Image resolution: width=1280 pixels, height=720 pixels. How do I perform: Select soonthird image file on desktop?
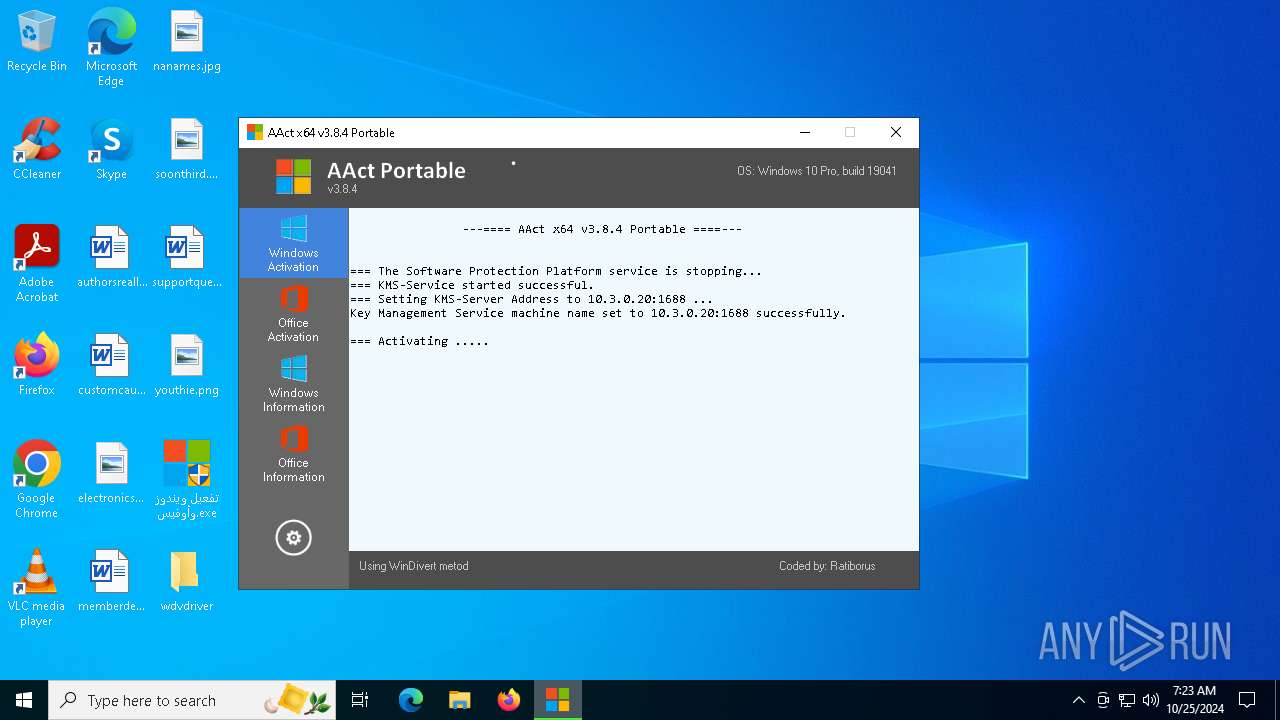pyautogui.click(x=187, y=150)
